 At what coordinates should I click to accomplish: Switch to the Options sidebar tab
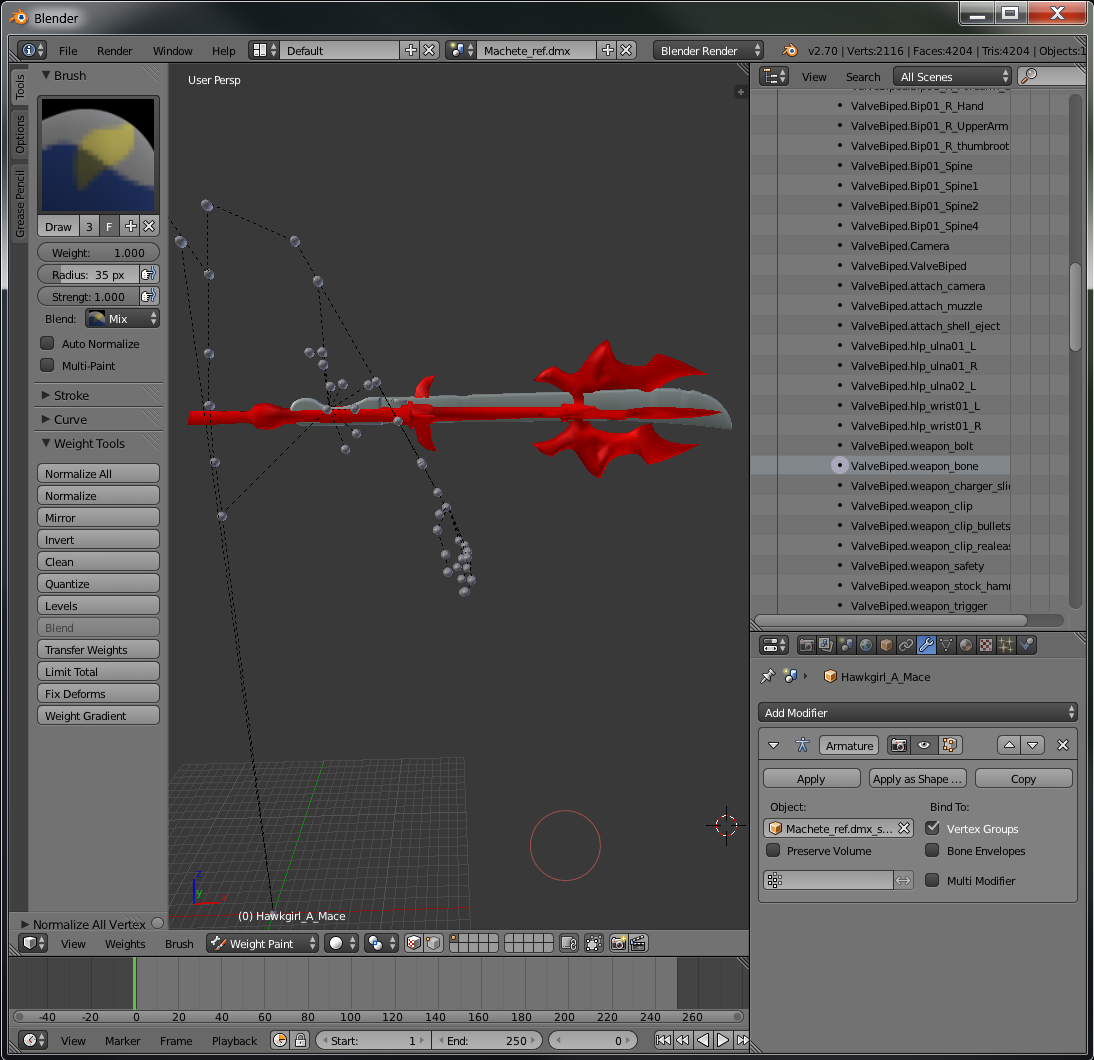20,134
